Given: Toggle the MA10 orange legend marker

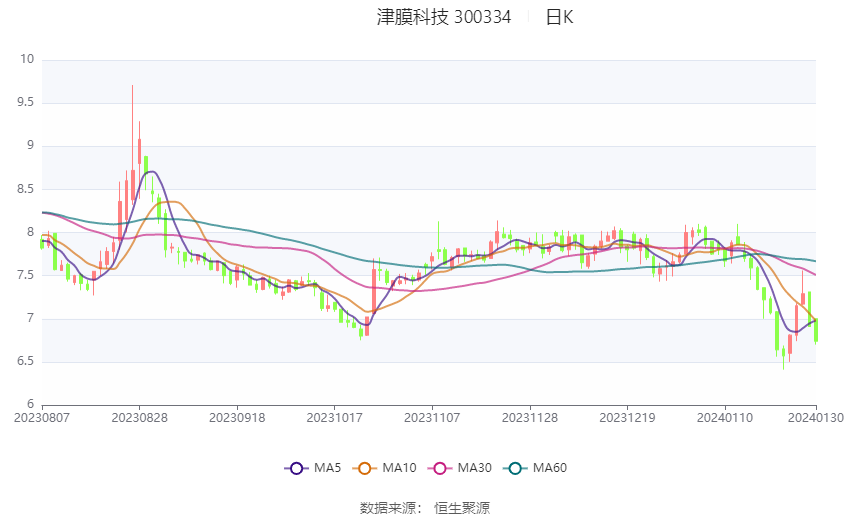Looking at the screenshot, I should [364, 468].
